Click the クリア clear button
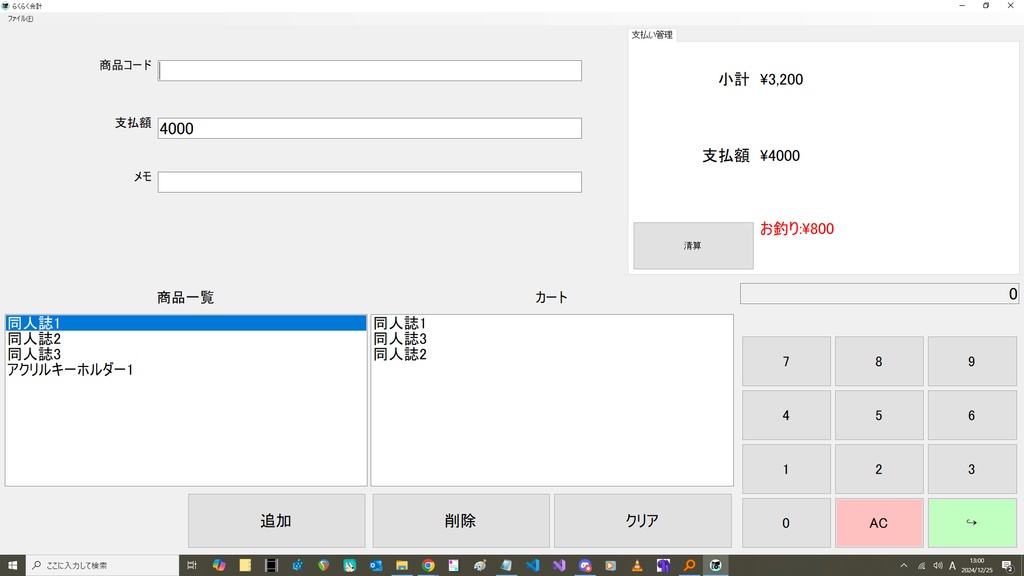Image resolution: width=1024 pixels, height=576 pixels. point(643,520)
